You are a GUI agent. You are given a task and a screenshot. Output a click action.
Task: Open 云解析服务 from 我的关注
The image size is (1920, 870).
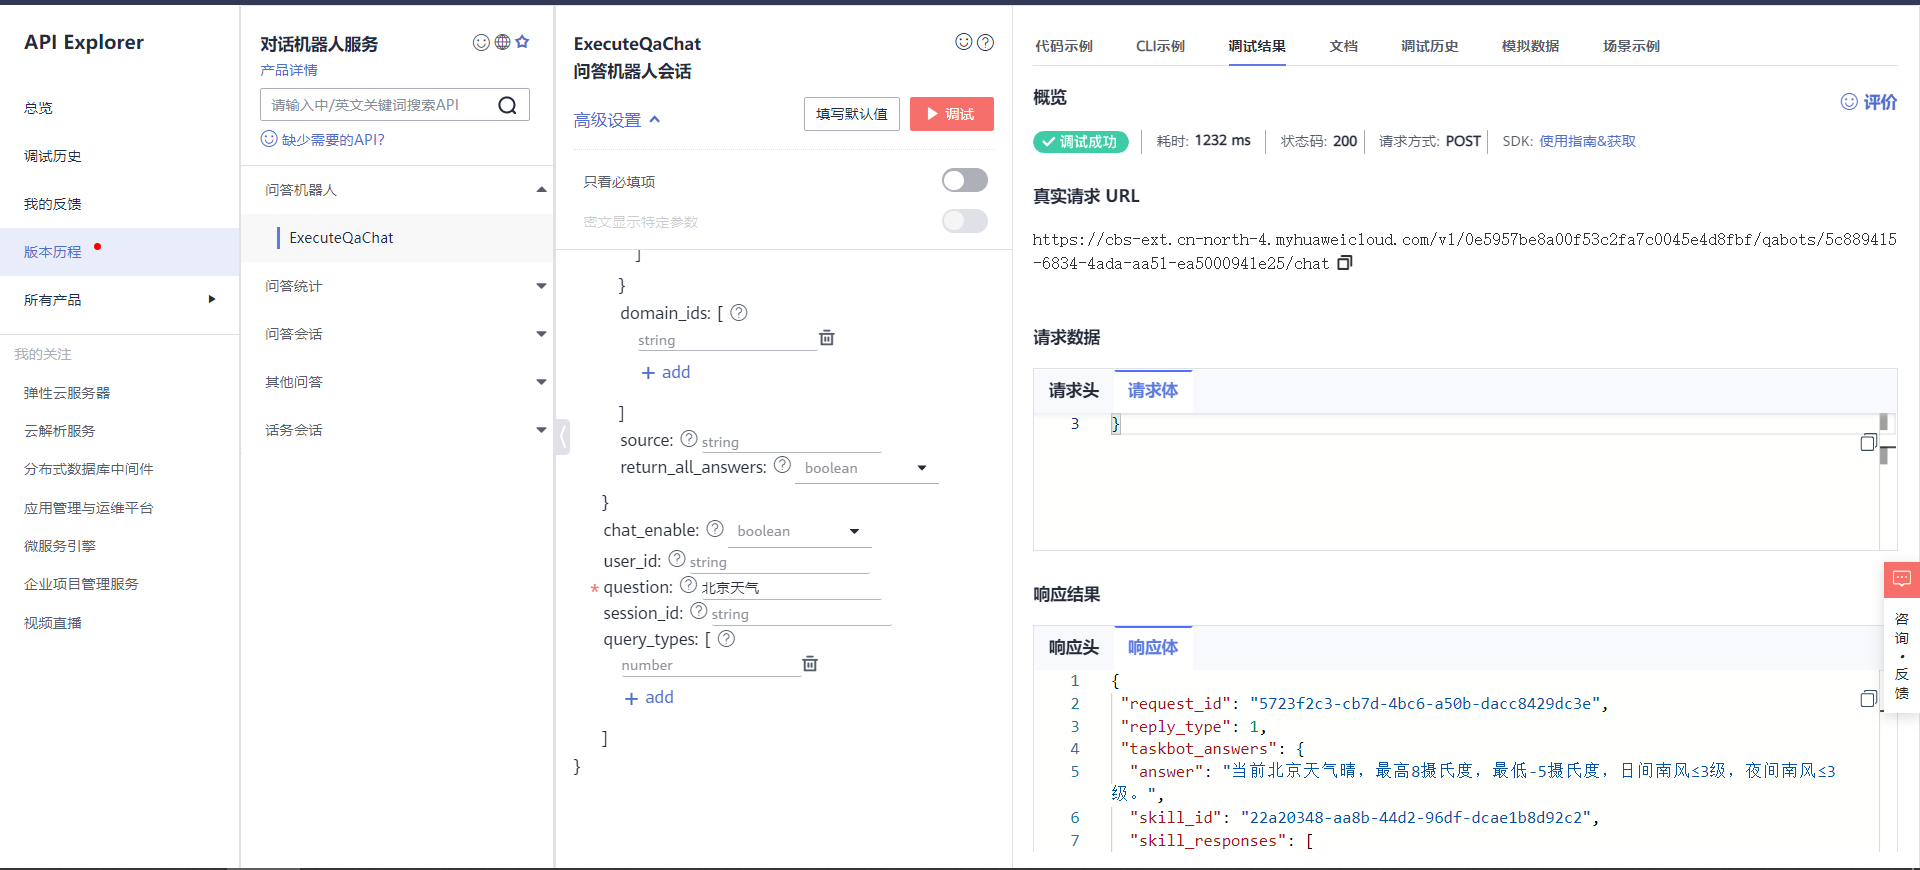(60, 431)
